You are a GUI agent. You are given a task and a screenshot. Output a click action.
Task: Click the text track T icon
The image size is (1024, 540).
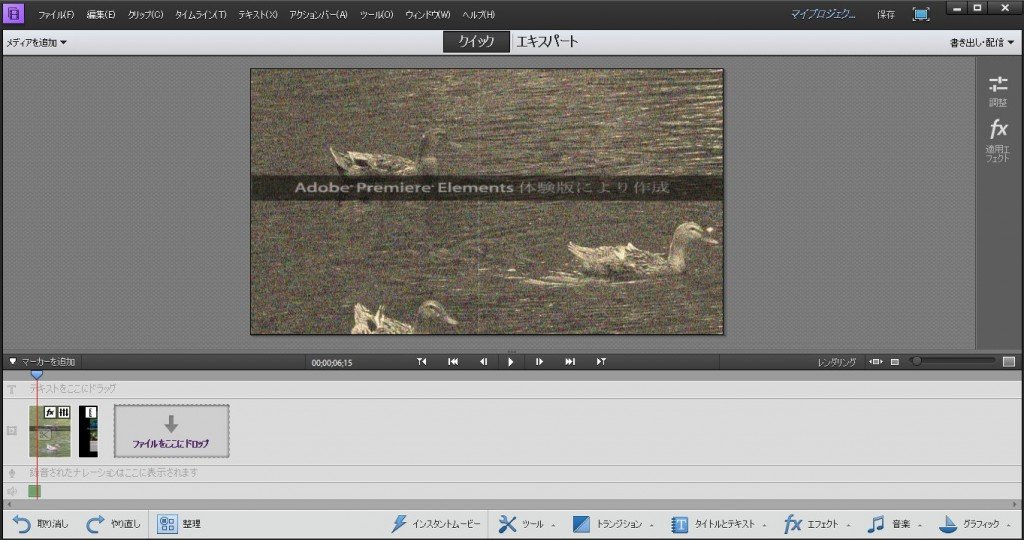12,389
